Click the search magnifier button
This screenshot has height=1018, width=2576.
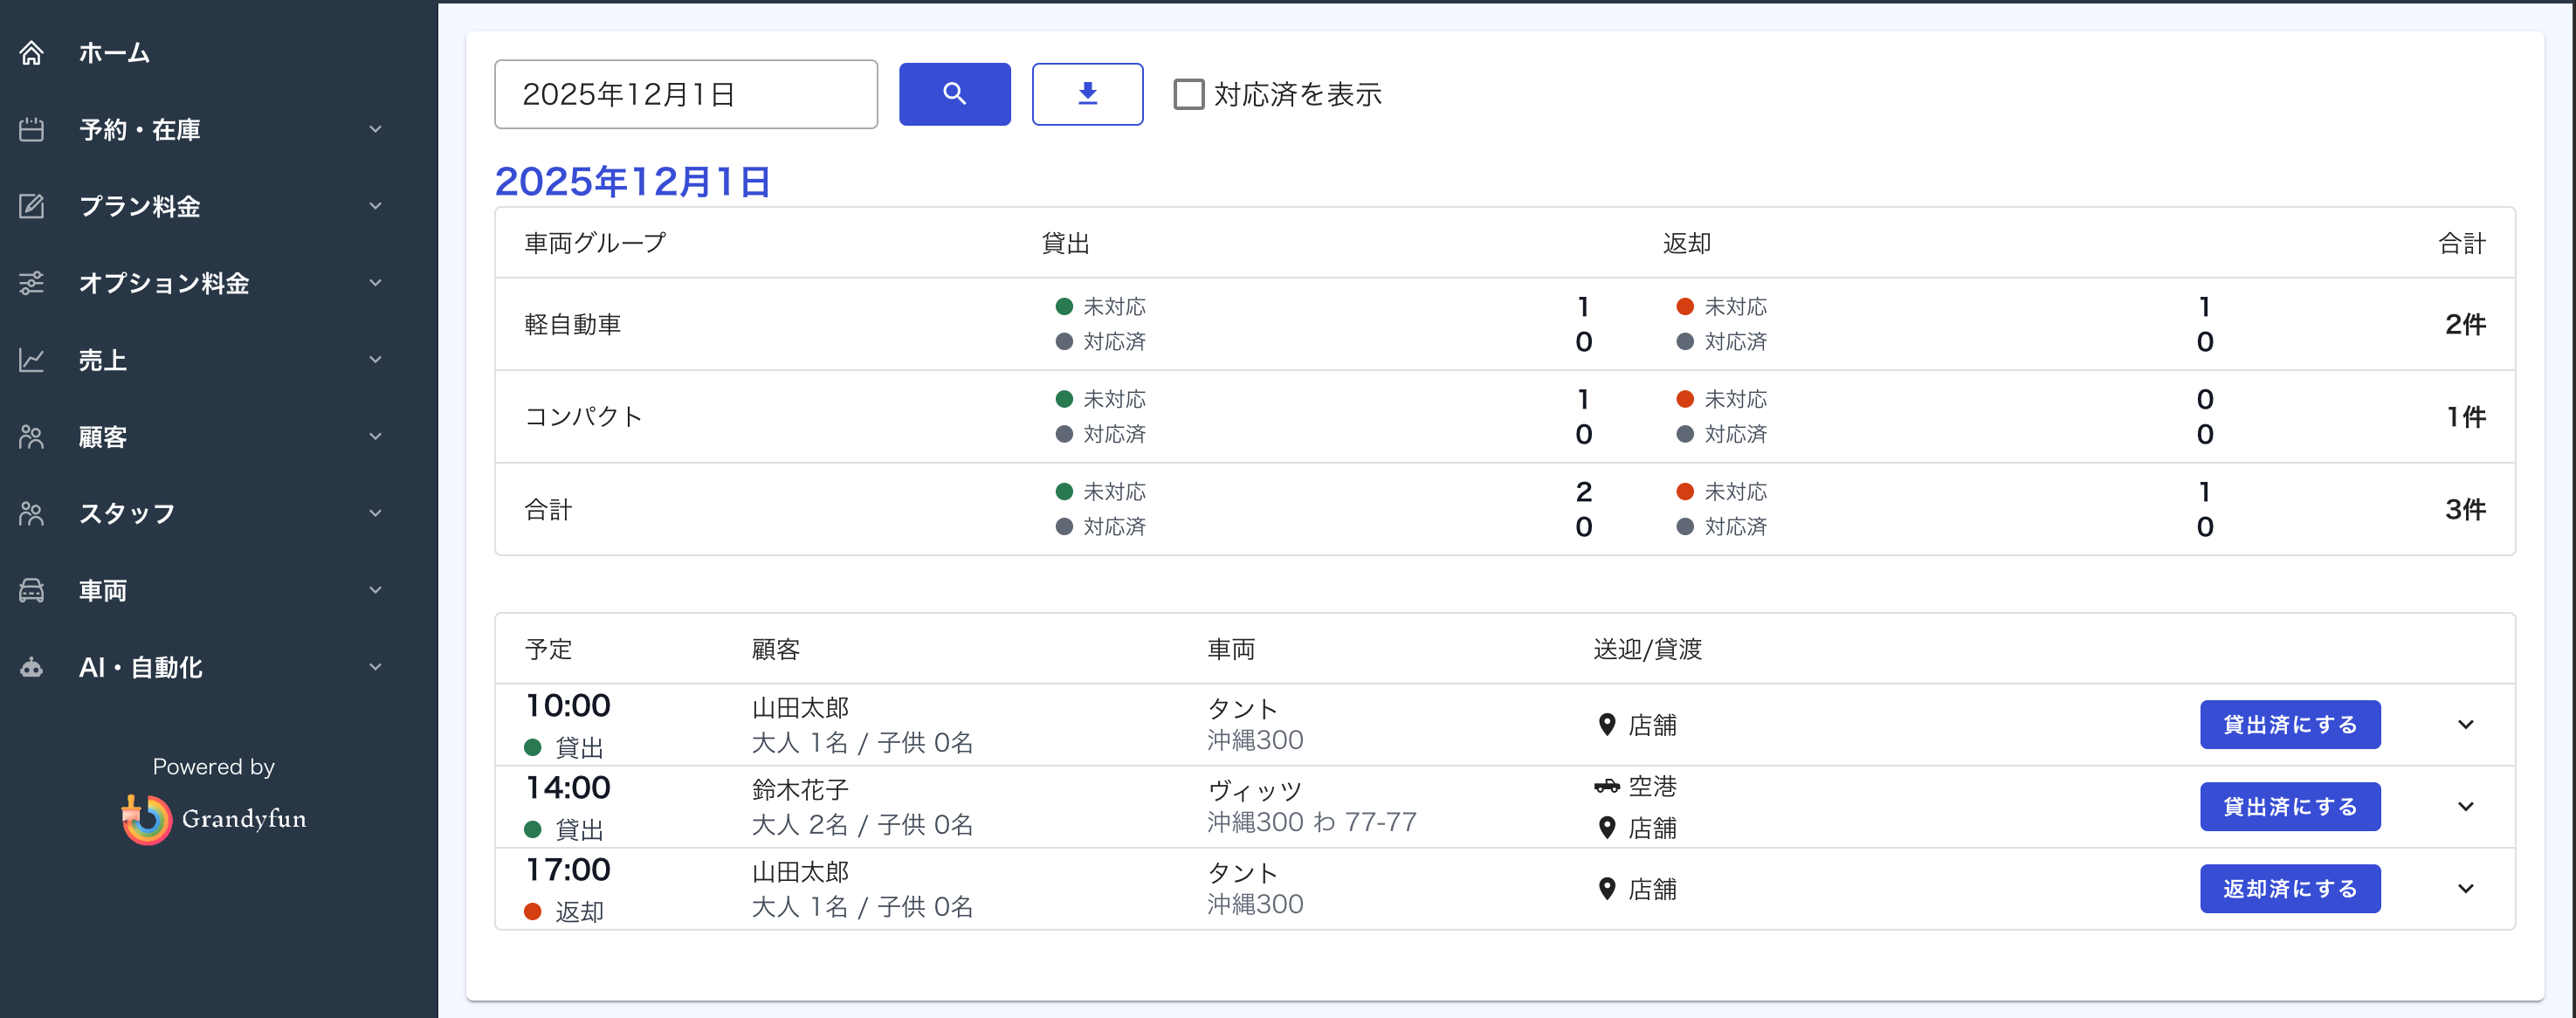point(954,93)
